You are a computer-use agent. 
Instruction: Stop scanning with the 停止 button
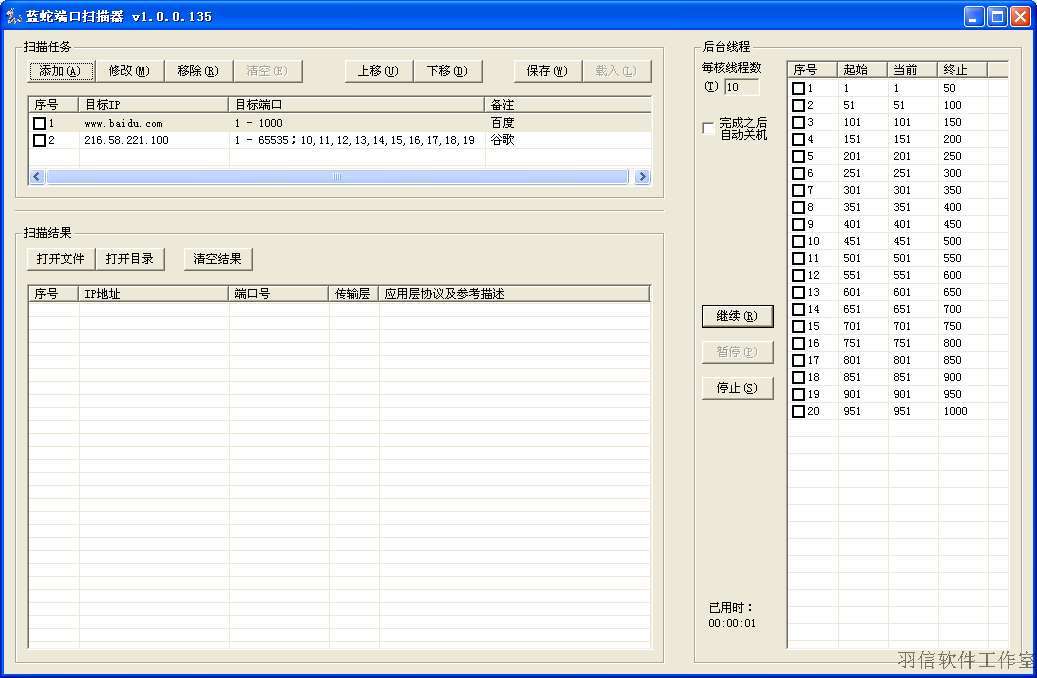click(x=737, y=388)
